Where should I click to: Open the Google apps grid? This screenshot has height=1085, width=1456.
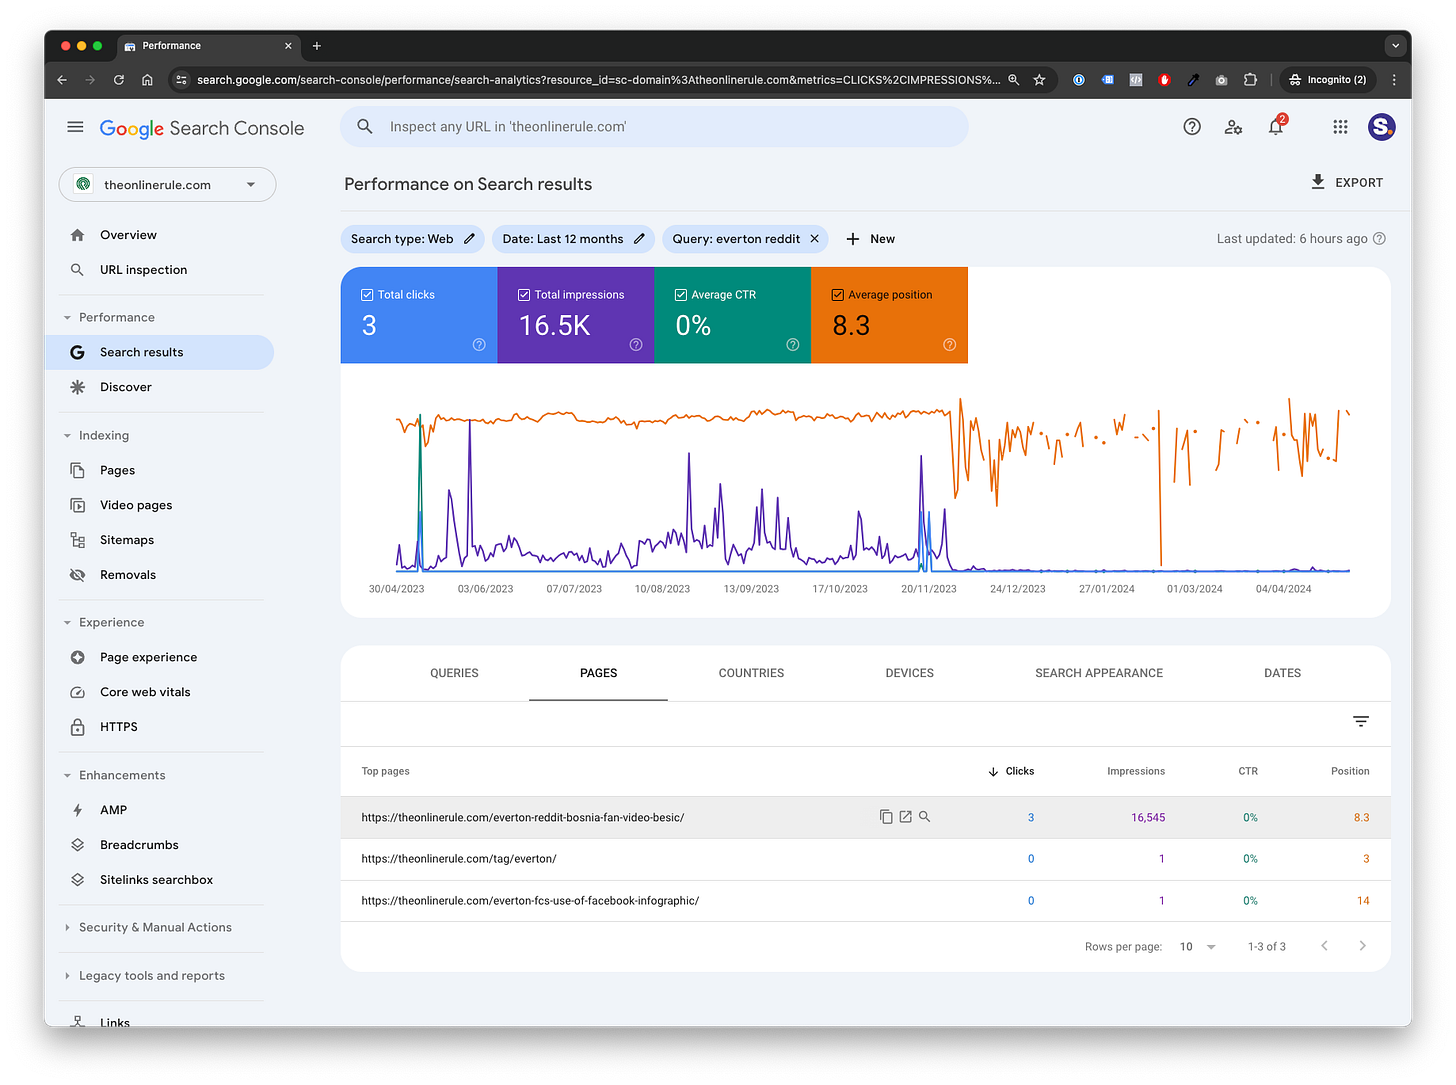point(1340,127)
